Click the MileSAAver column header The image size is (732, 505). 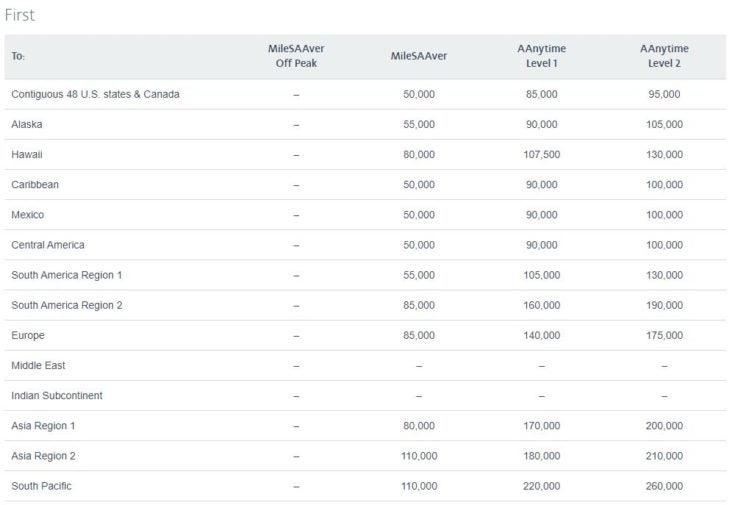419,56
